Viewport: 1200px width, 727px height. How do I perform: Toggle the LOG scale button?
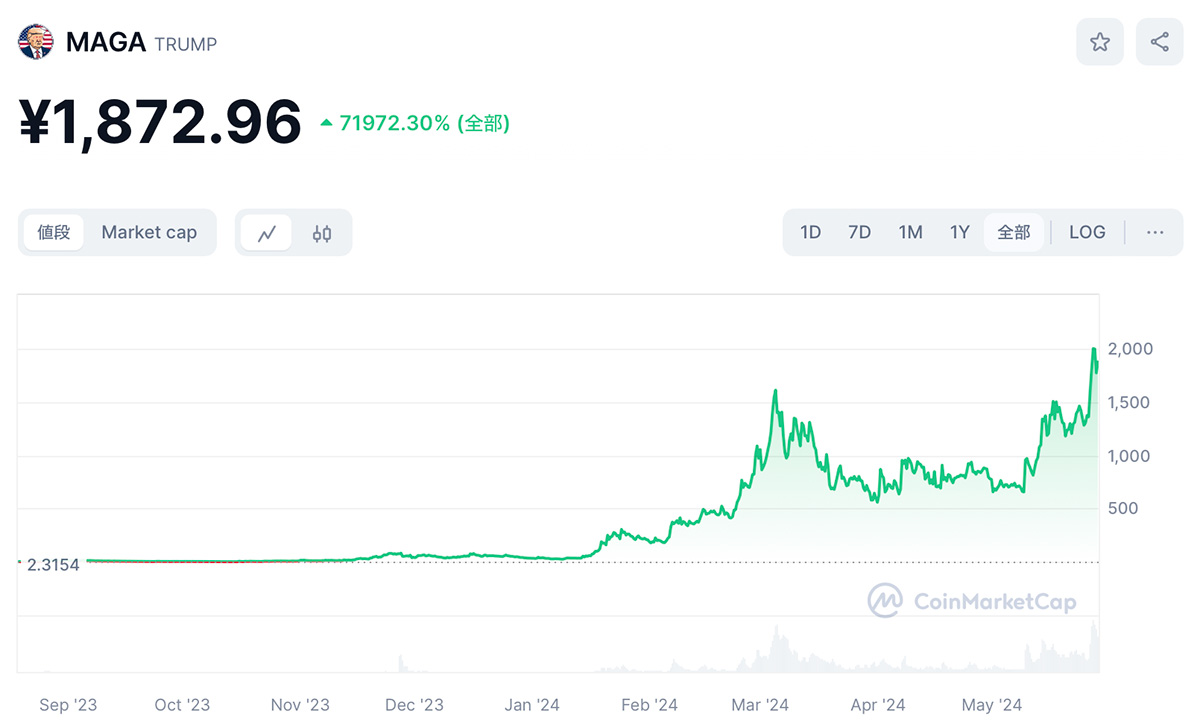[1087, 232]
